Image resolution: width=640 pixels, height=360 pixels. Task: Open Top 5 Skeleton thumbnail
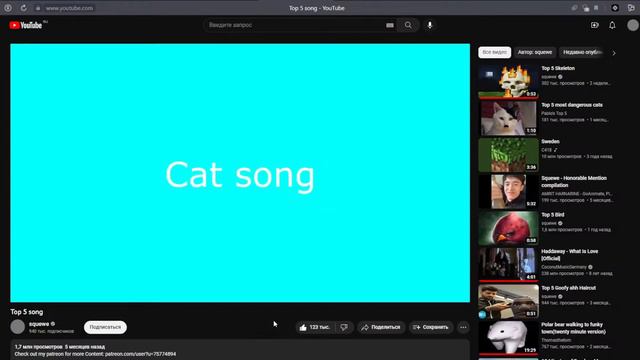click(508, 82)
